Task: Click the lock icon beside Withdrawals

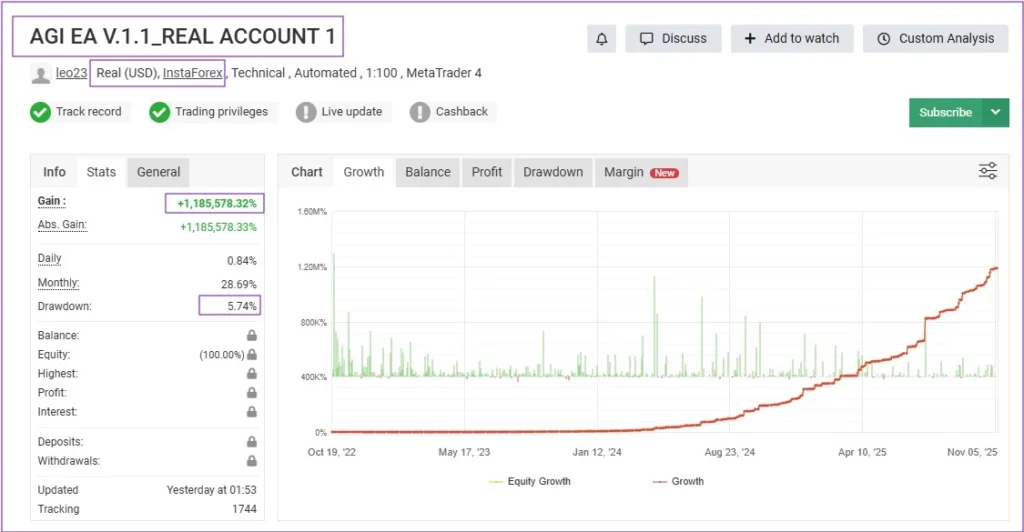Action: point(252,461)
